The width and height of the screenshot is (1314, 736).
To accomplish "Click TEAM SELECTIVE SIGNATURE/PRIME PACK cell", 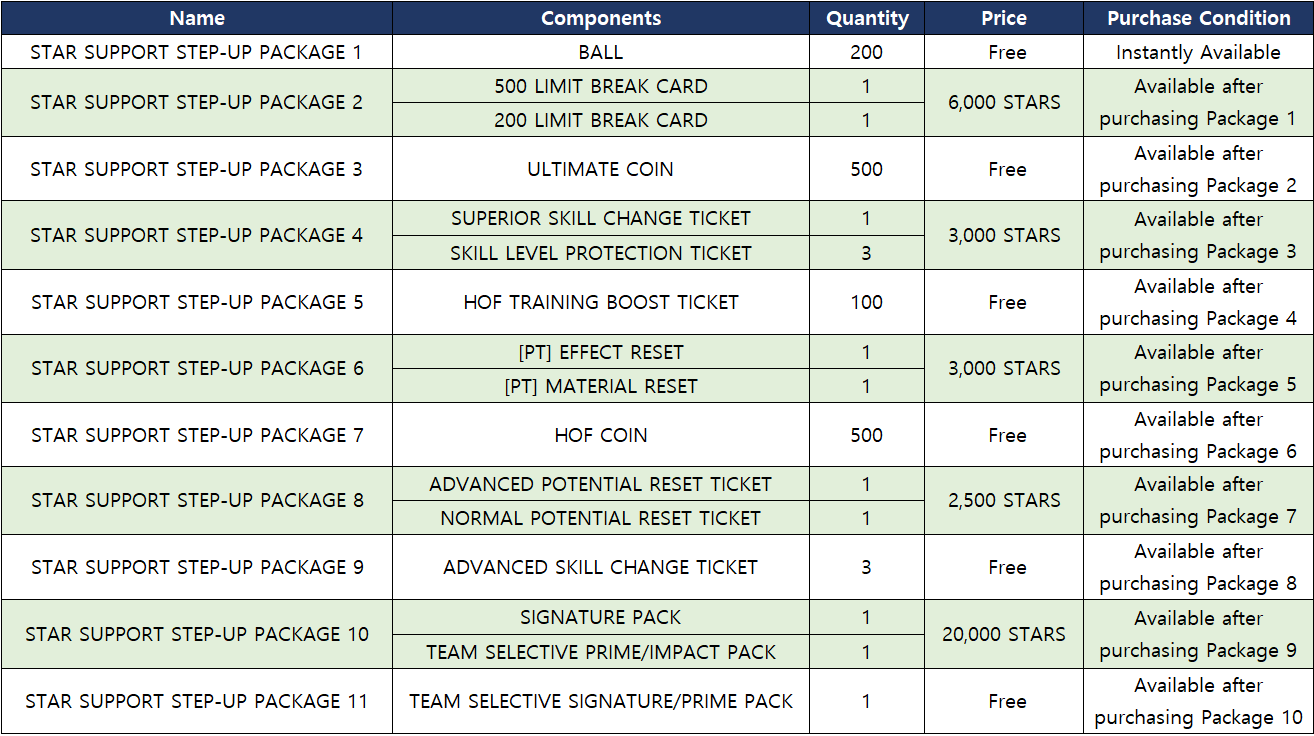I will coord(600,701).
